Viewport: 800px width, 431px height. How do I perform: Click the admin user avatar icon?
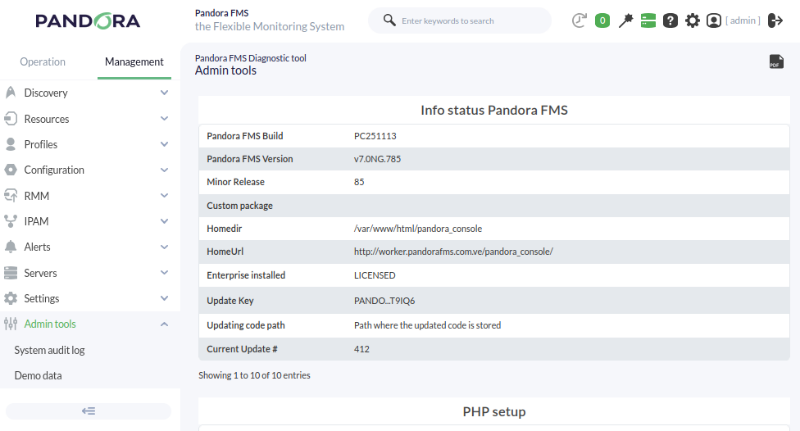(714, 20)
